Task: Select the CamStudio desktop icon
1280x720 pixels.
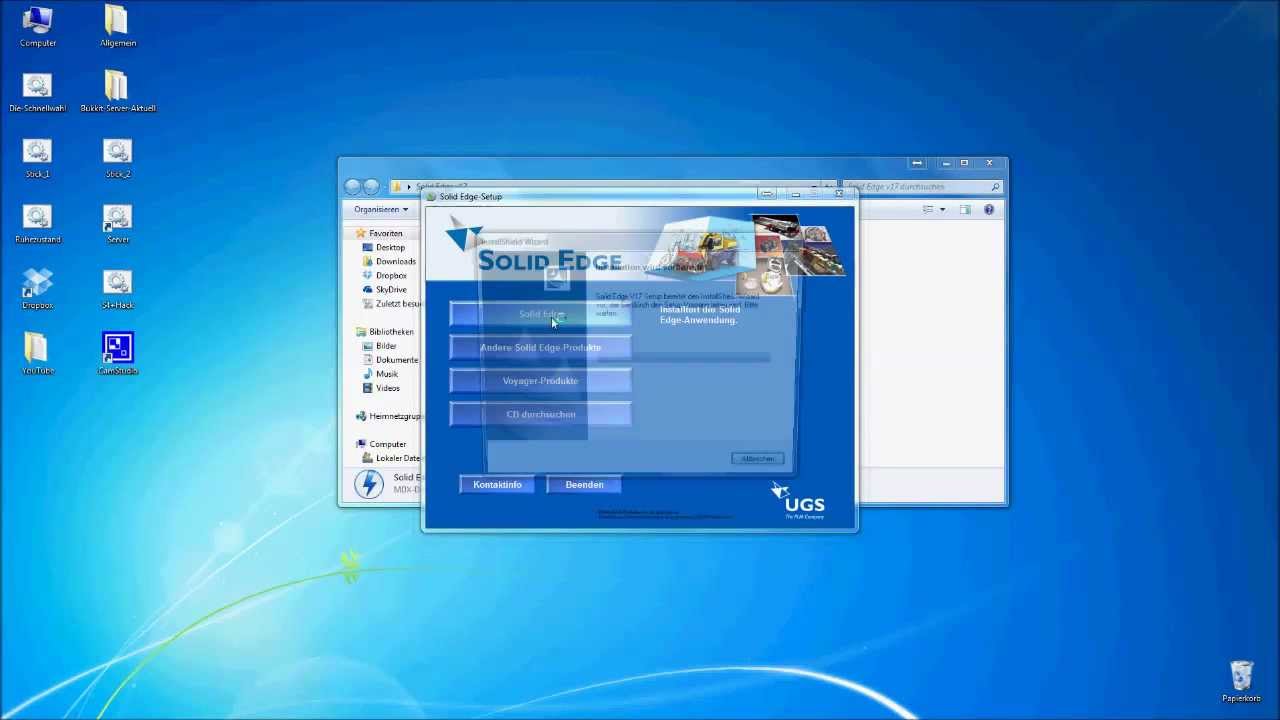Action: coord(117,353)
